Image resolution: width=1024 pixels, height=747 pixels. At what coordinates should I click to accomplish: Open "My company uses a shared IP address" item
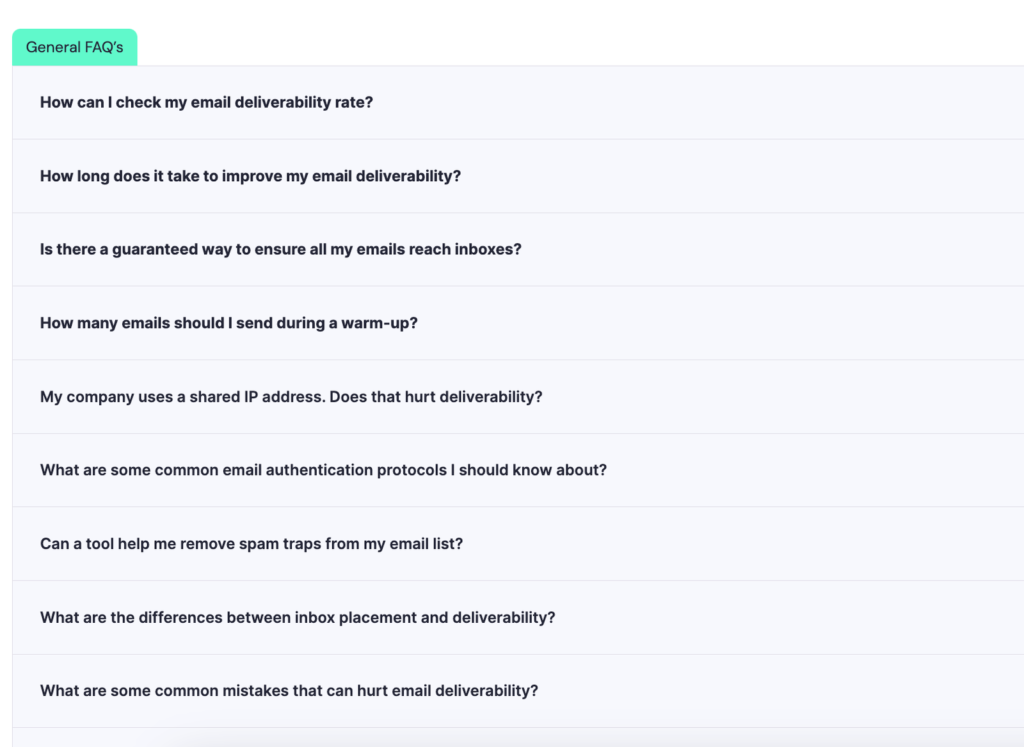(x=291, y=396)
